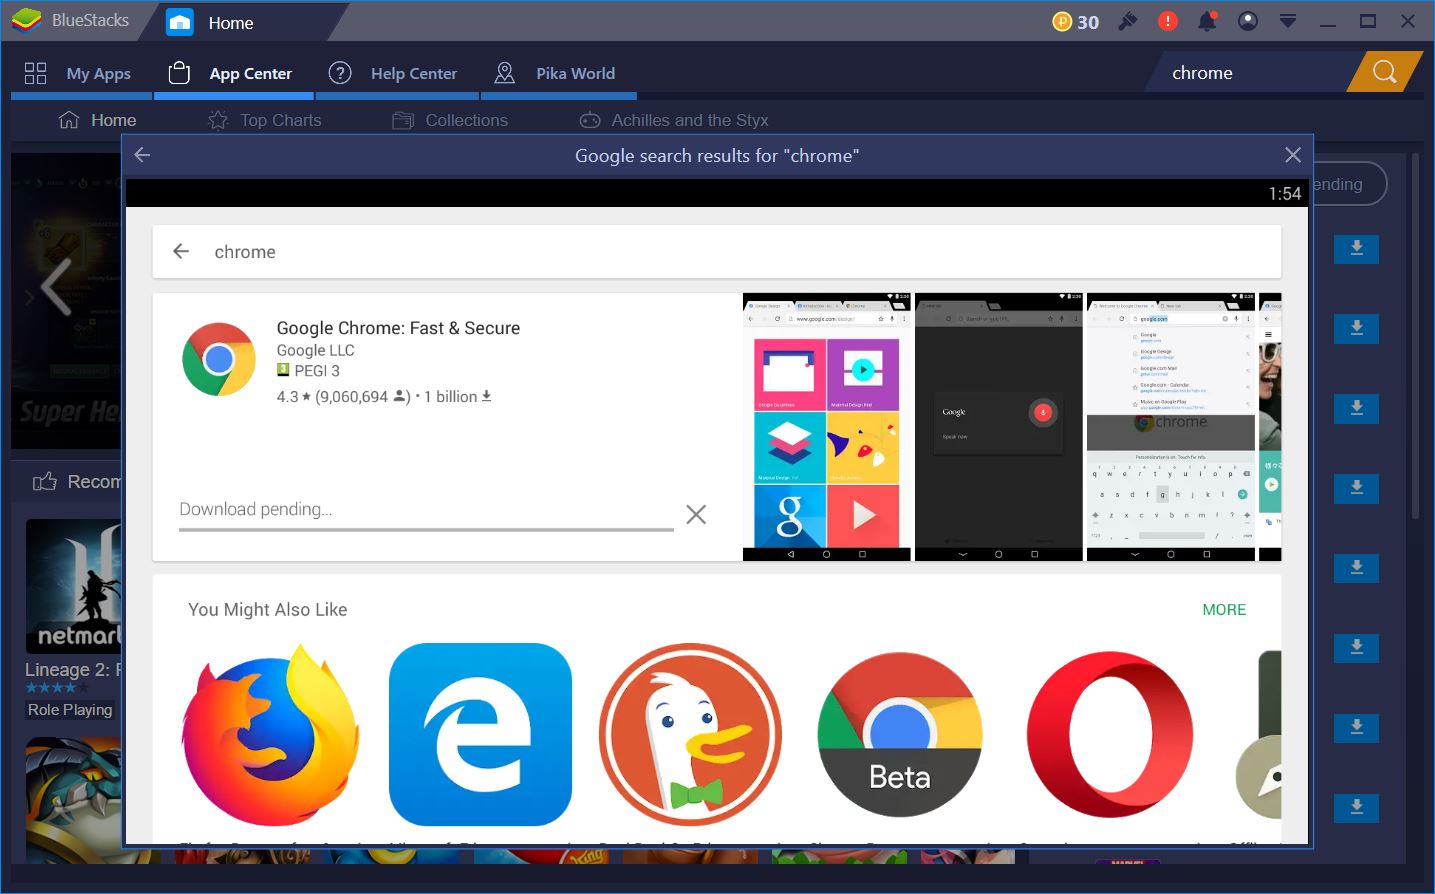Switch to App Center tab
This screenshot has height=894, width=1435.
coord(233,73)
